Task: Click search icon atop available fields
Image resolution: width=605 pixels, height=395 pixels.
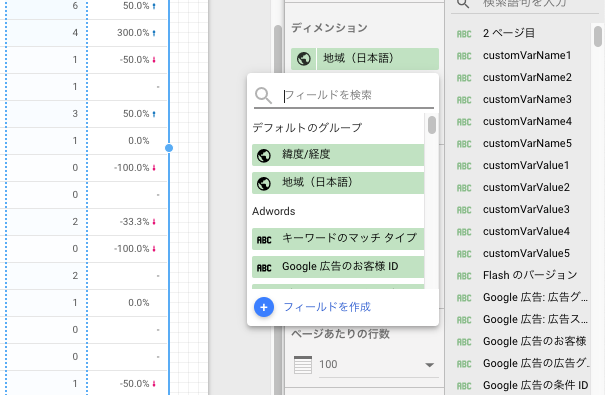Action: [463, 3]
